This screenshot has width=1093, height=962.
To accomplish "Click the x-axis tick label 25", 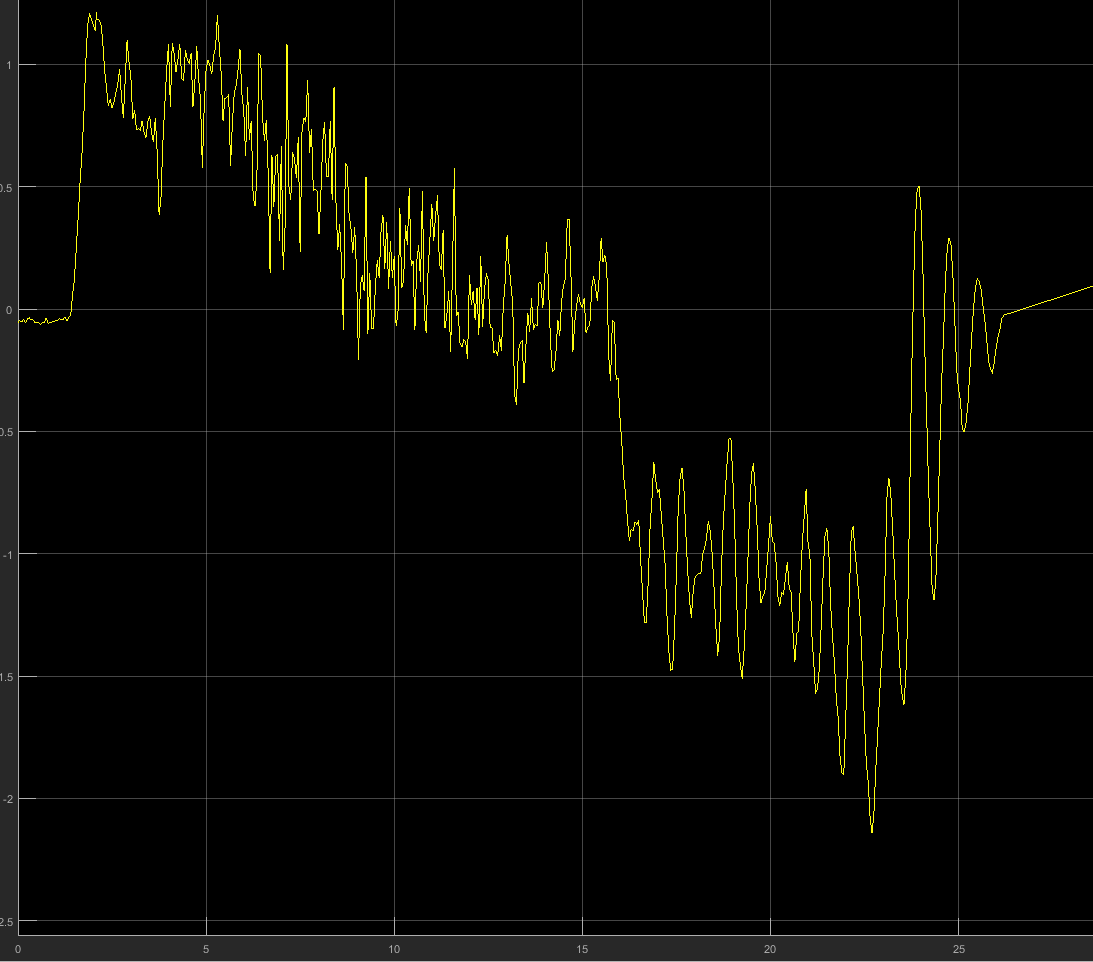I will pos(958,948).
